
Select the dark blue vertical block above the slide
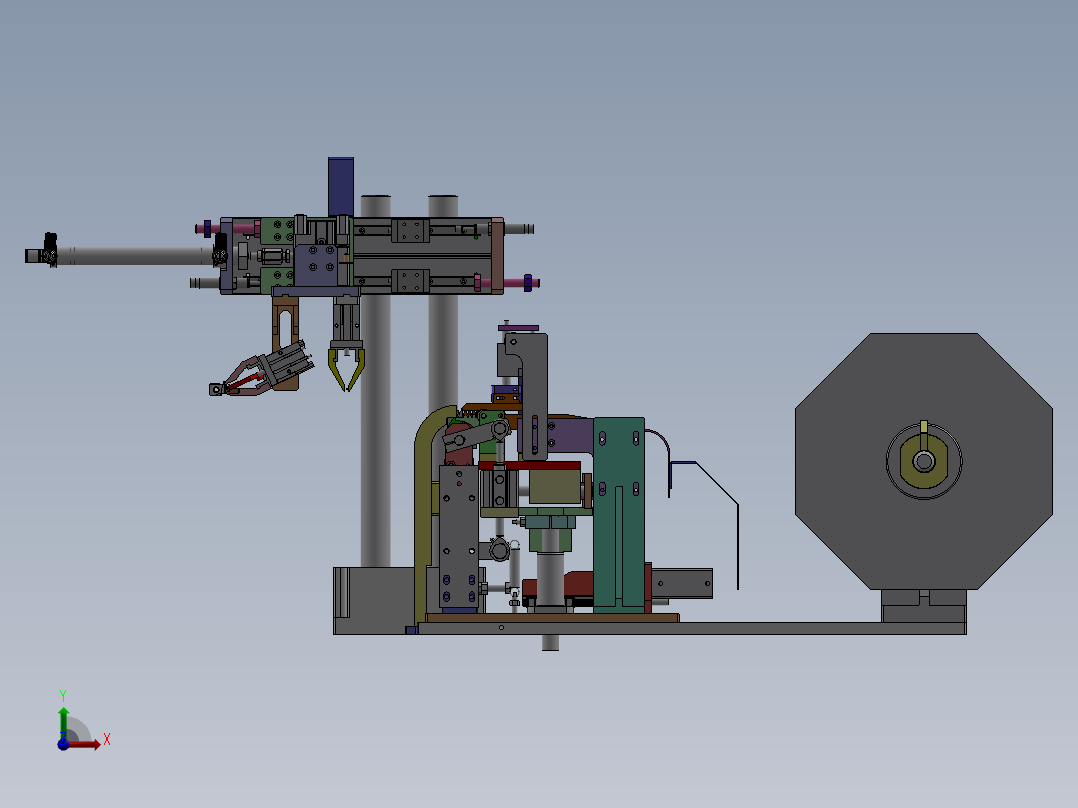[x=340, y=187]
